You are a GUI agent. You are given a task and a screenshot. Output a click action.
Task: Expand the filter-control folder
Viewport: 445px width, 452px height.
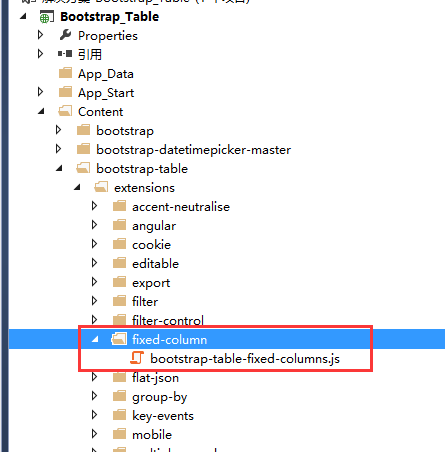(94, 320)
